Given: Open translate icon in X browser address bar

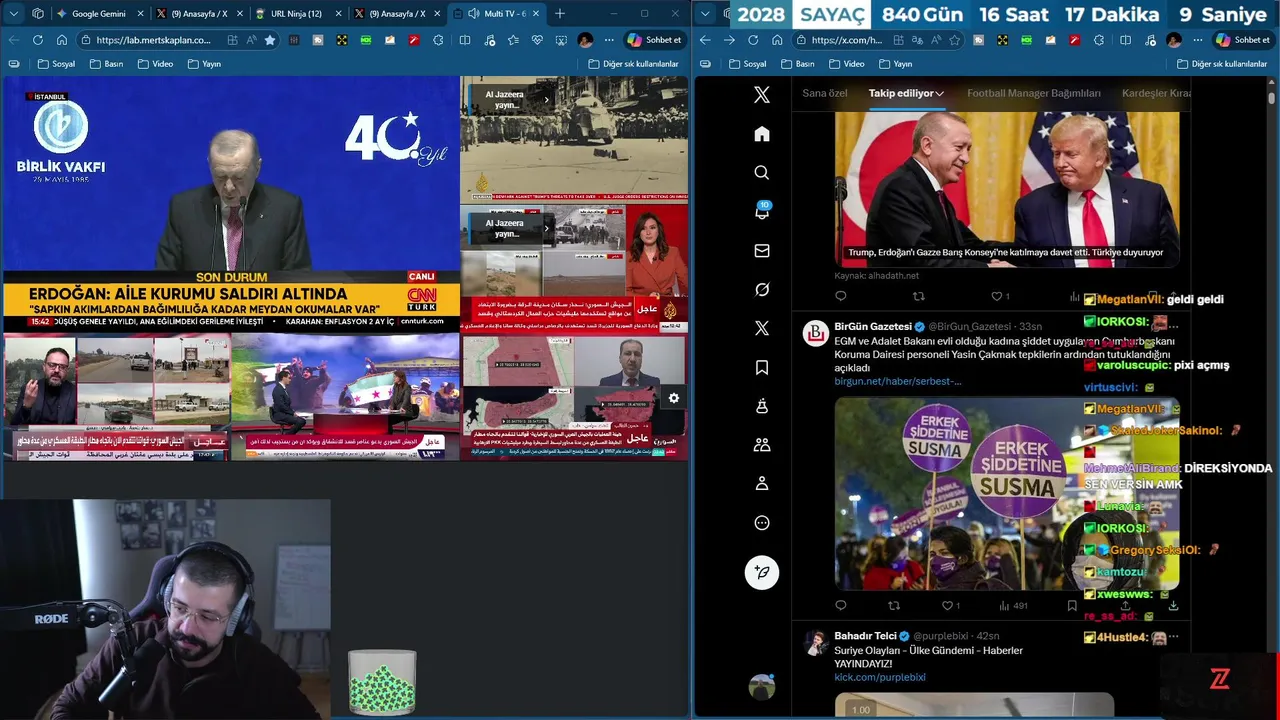Looking at the screenshot, I should coord(915,40).
